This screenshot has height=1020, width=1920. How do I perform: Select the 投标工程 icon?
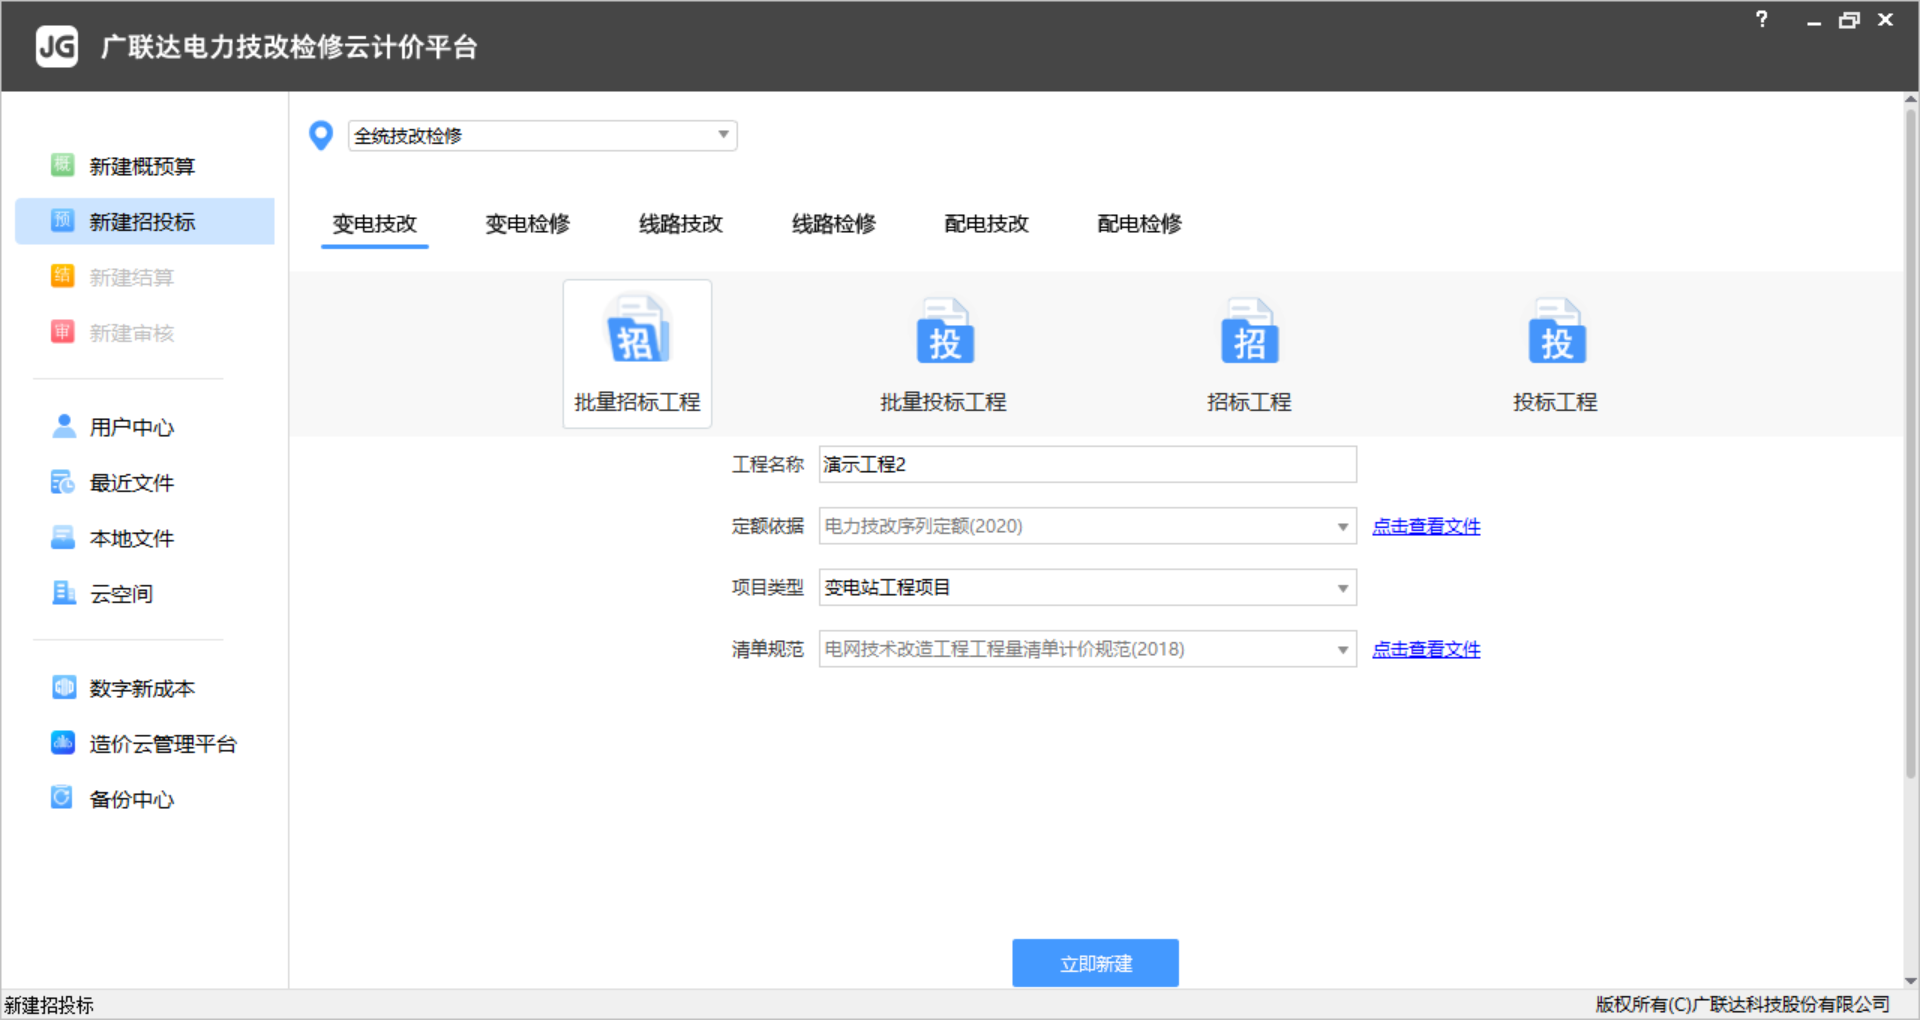coord(1556,333)
